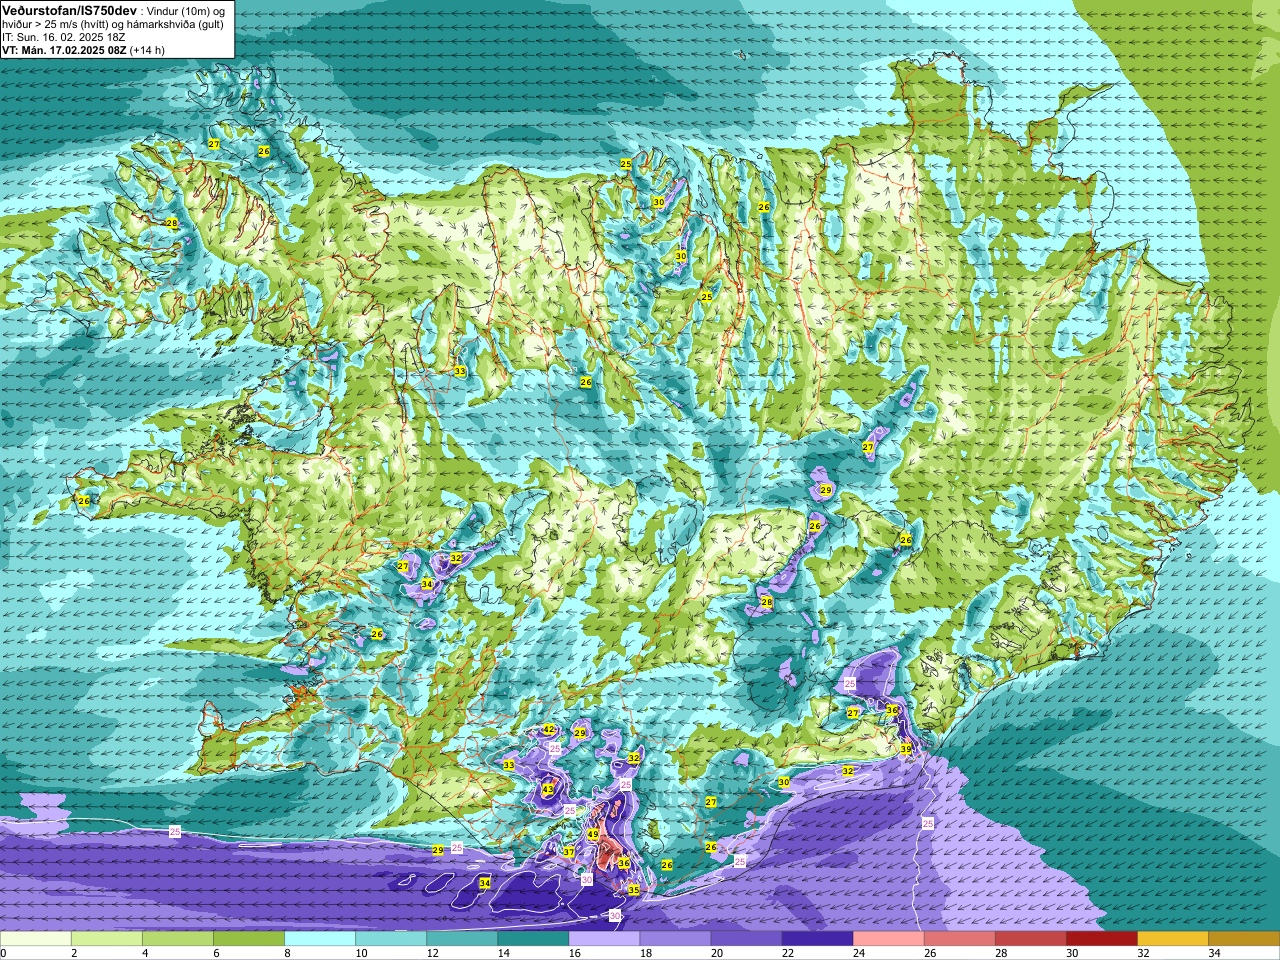Click the yellow gust label 42
Screen dimensions: 1280x960
pyautogui.click(x=549, y=730)
